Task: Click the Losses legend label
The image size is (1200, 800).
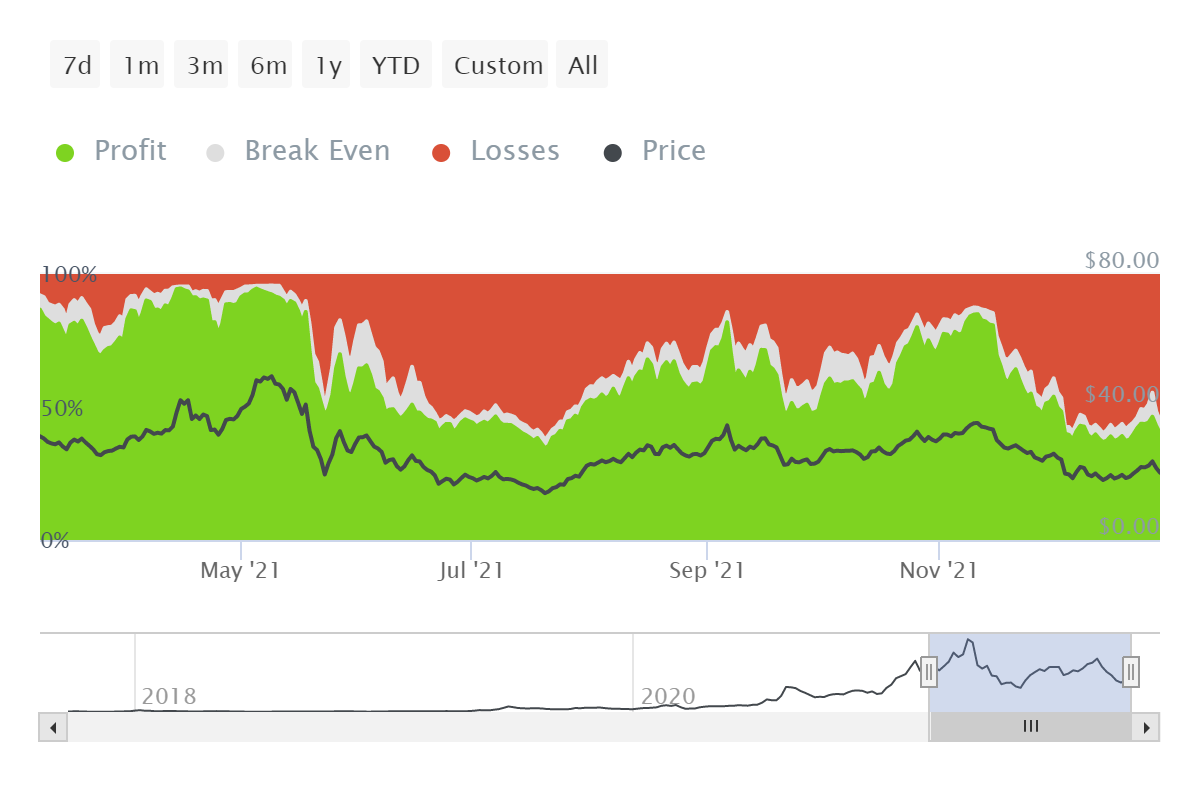Action: (515, 151)
